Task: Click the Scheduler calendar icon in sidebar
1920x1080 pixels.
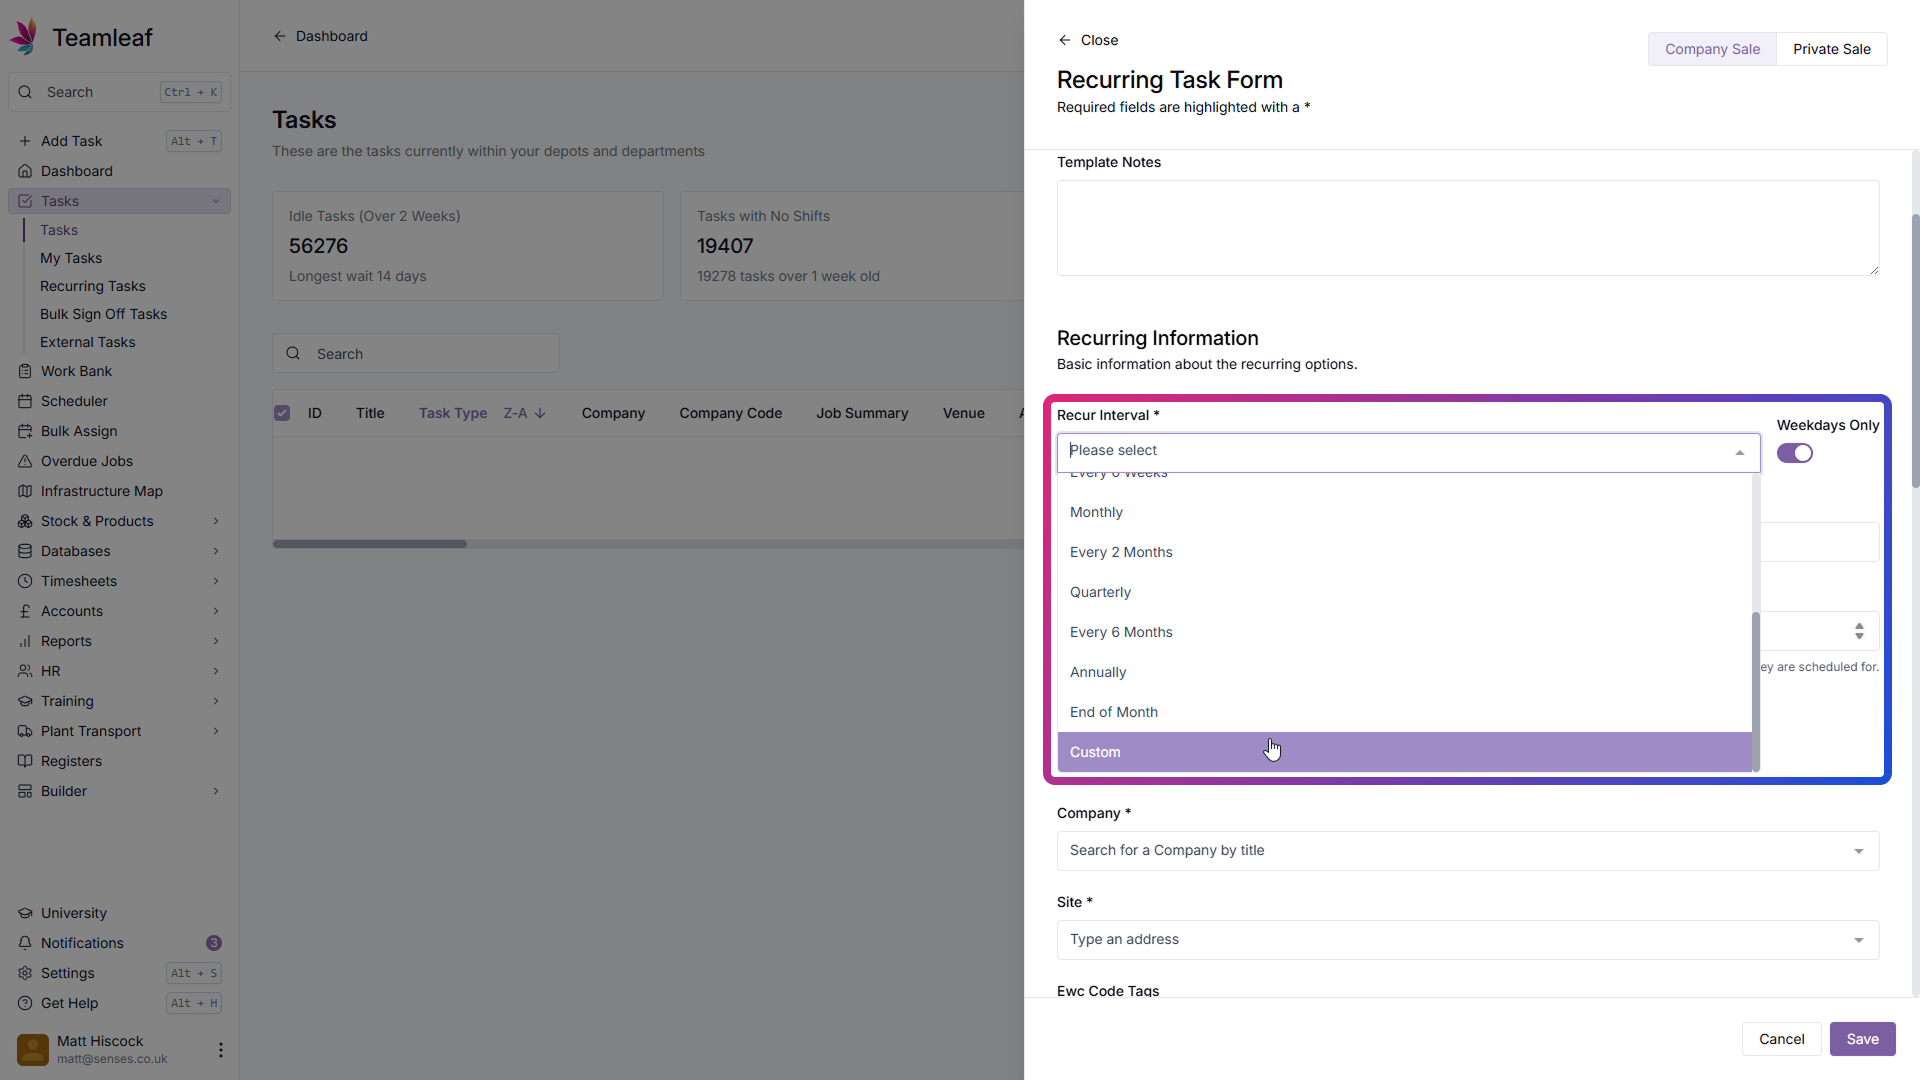Action: [x=25, y=401]
